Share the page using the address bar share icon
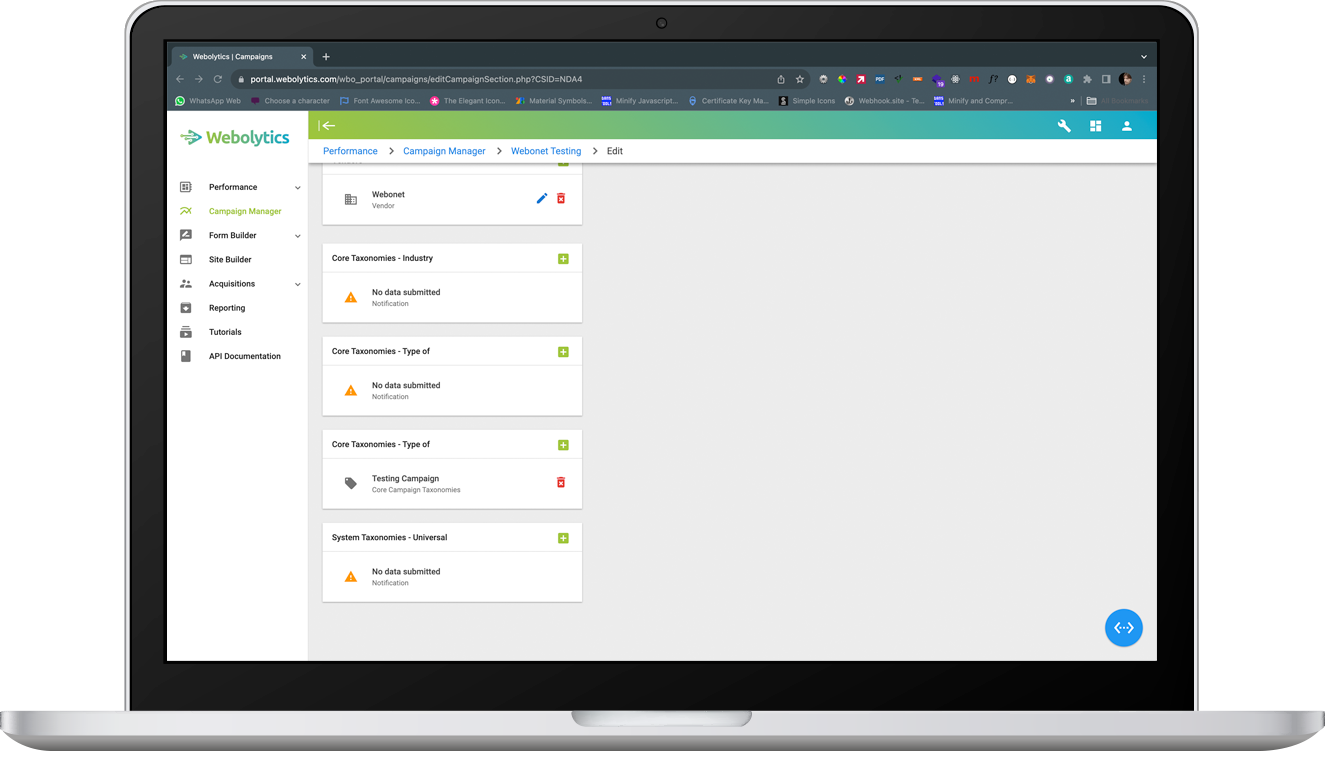Viewport: 1325px width, 780px height. click(781, 79)
